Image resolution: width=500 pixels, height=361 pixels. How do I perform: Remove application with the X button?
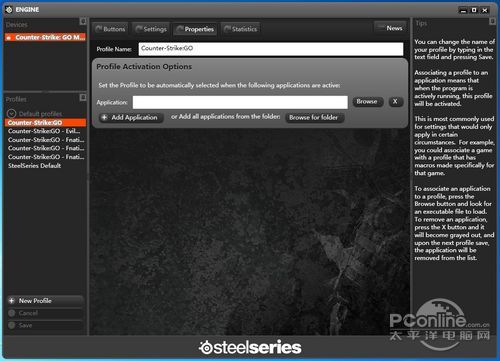coord(396,102)
